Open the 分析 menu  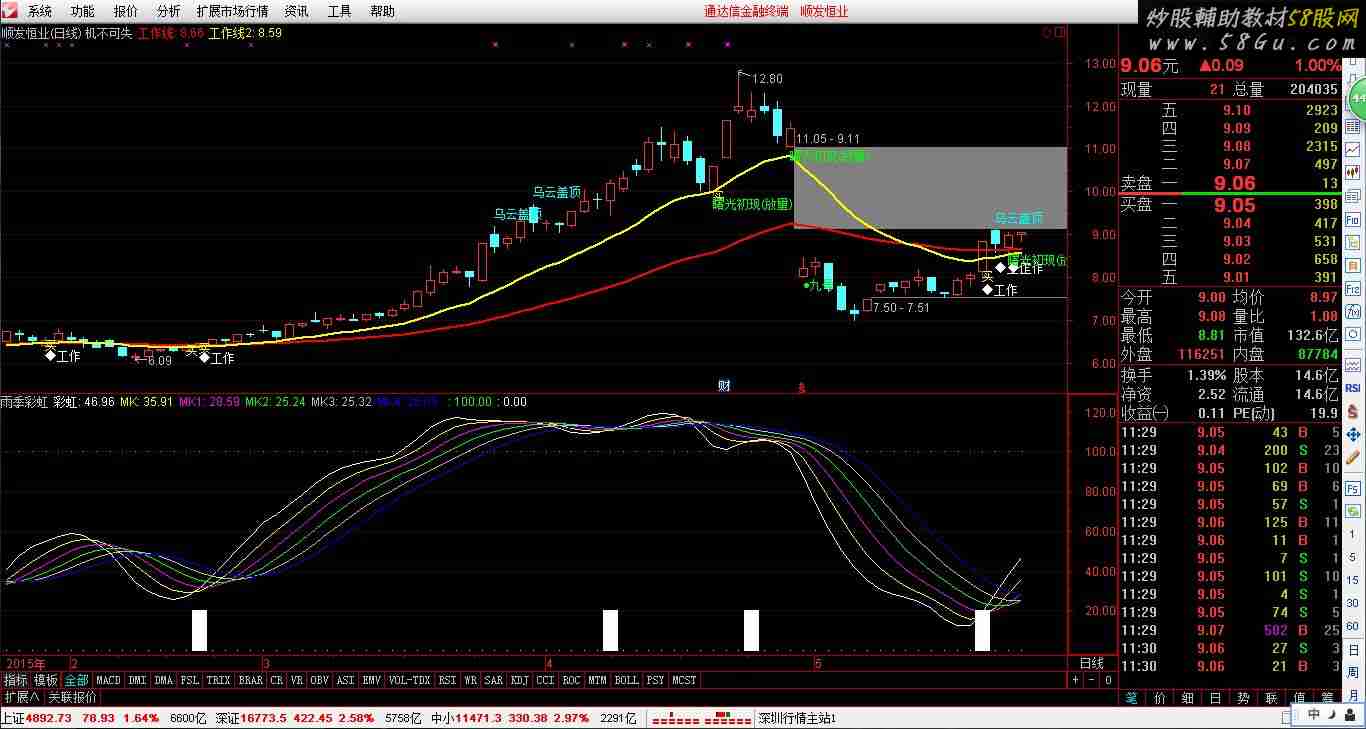point(169,11)
